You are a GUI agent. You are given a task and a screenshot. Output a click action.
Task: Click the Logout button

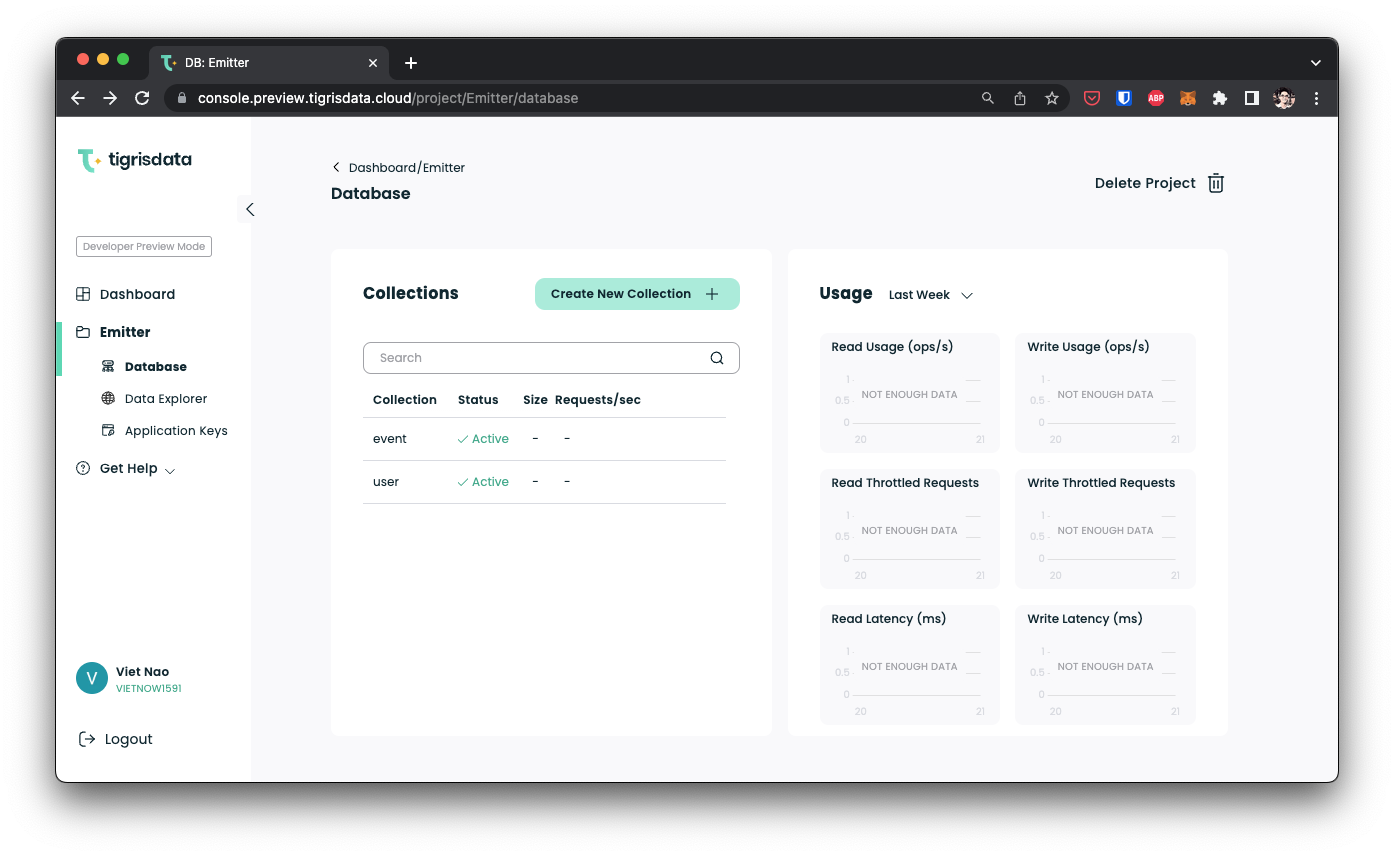coord(115,739)
